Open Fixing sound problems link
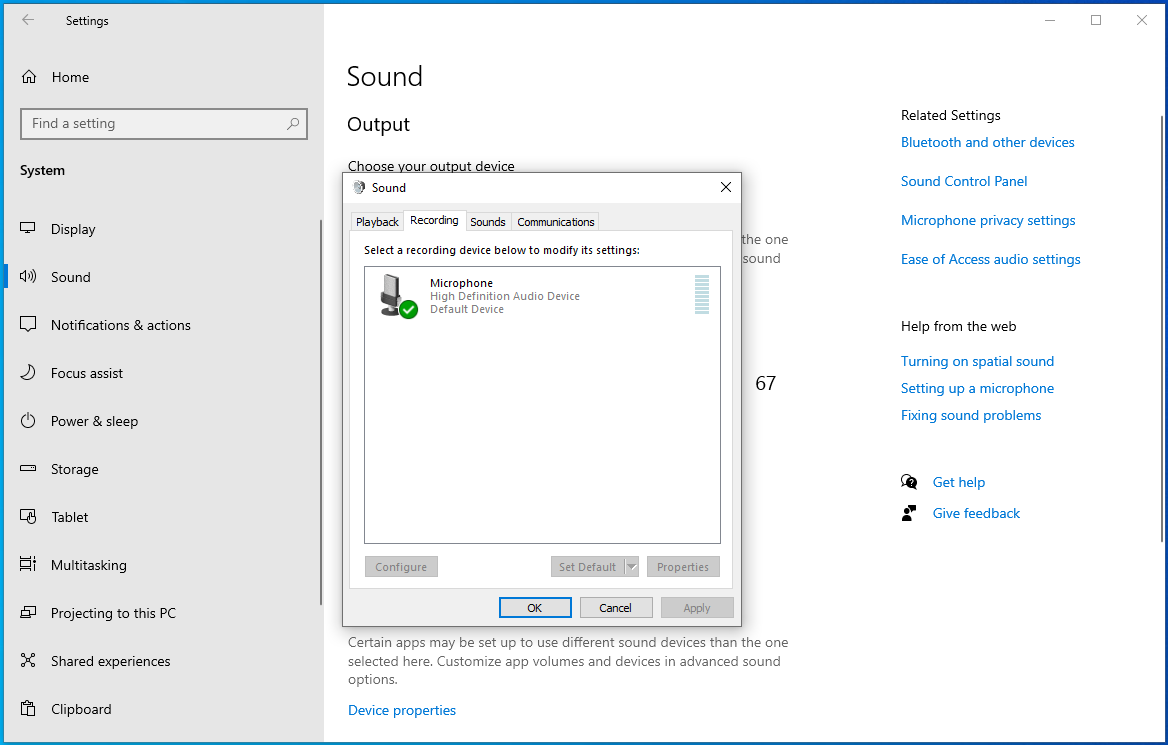Viewport: 1168px width, 745px height. click(x=971, y=415)
